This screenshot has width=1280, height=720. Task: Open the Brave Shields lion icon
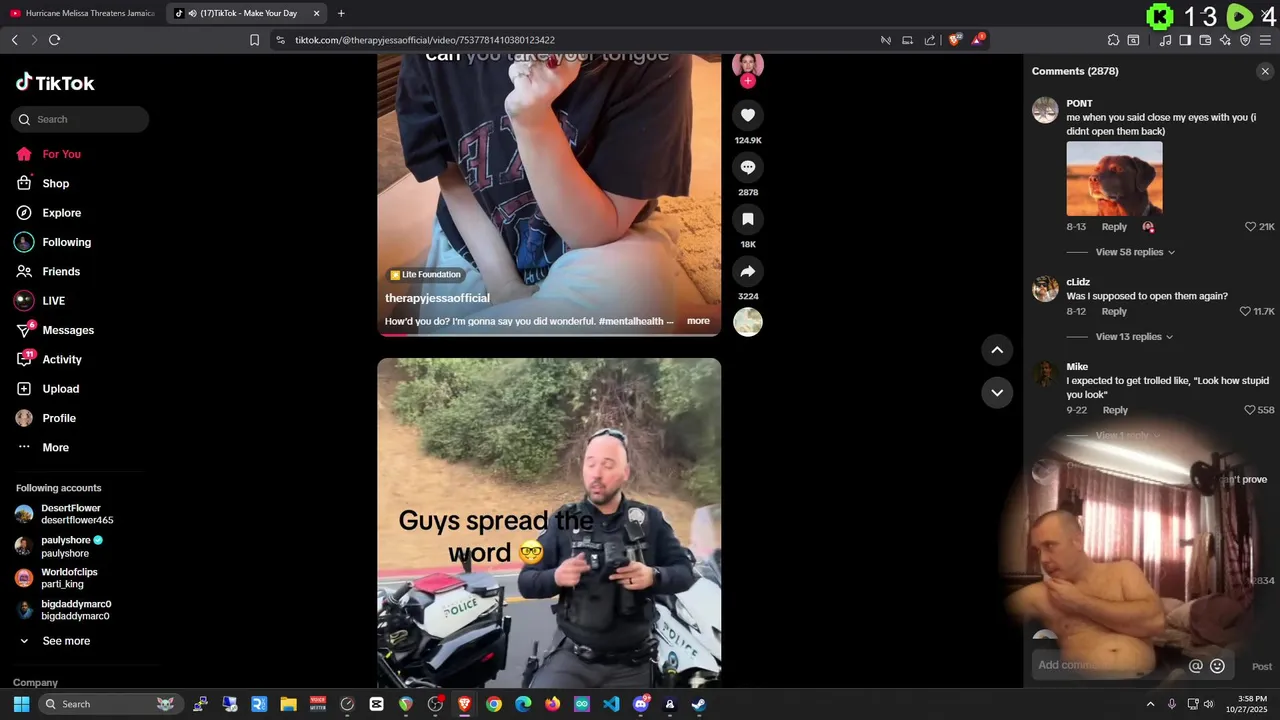coord(955,40)
